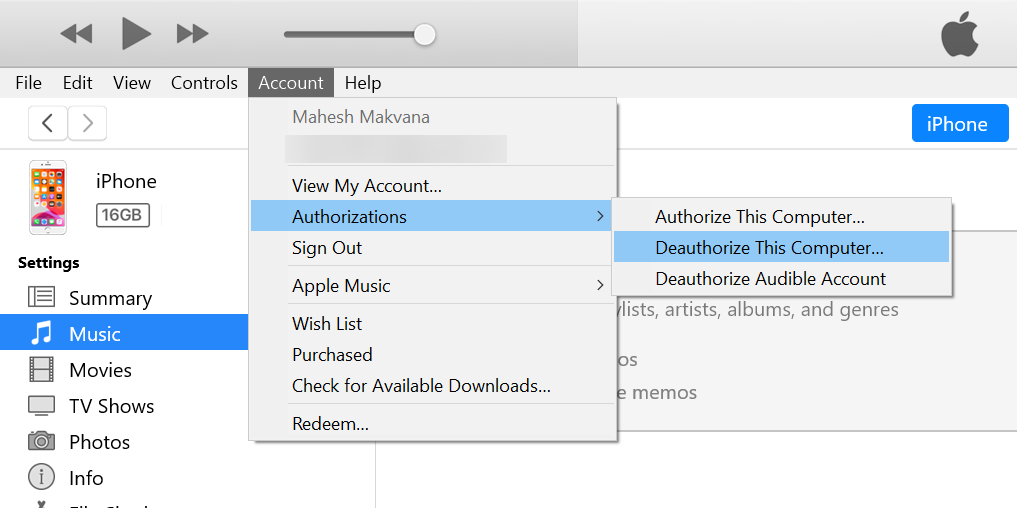The height and width of the screenshot is (508, 1017).
Task: Click the Movies film icon in sidebar
Action: point(42,369)
